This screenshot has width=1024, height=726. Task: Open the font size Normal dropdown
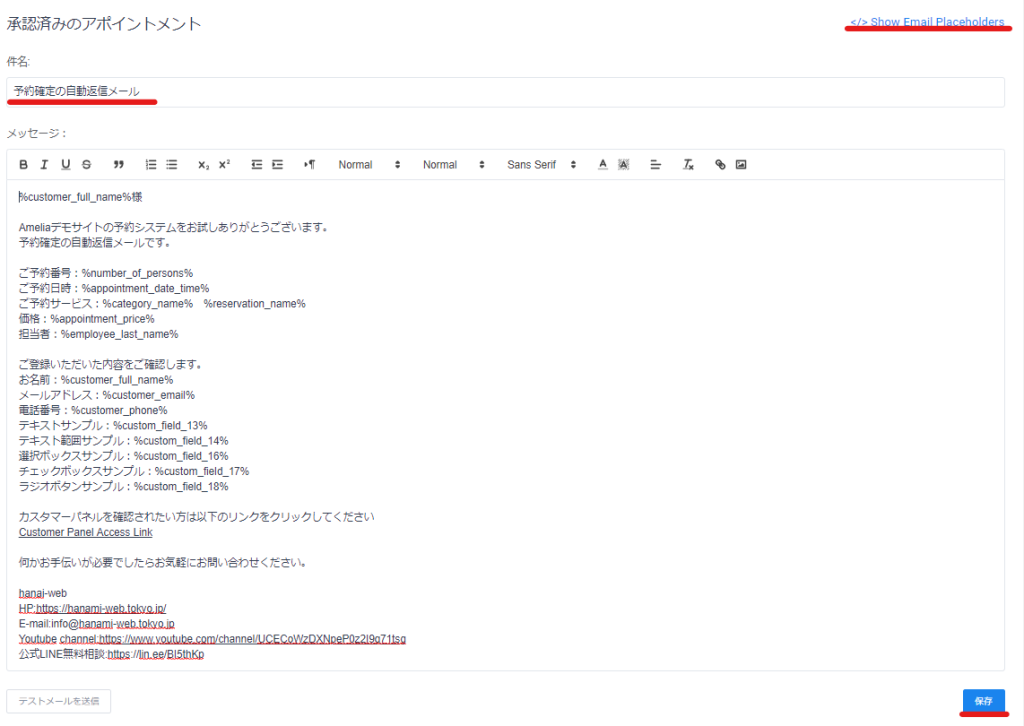point(453,165)
